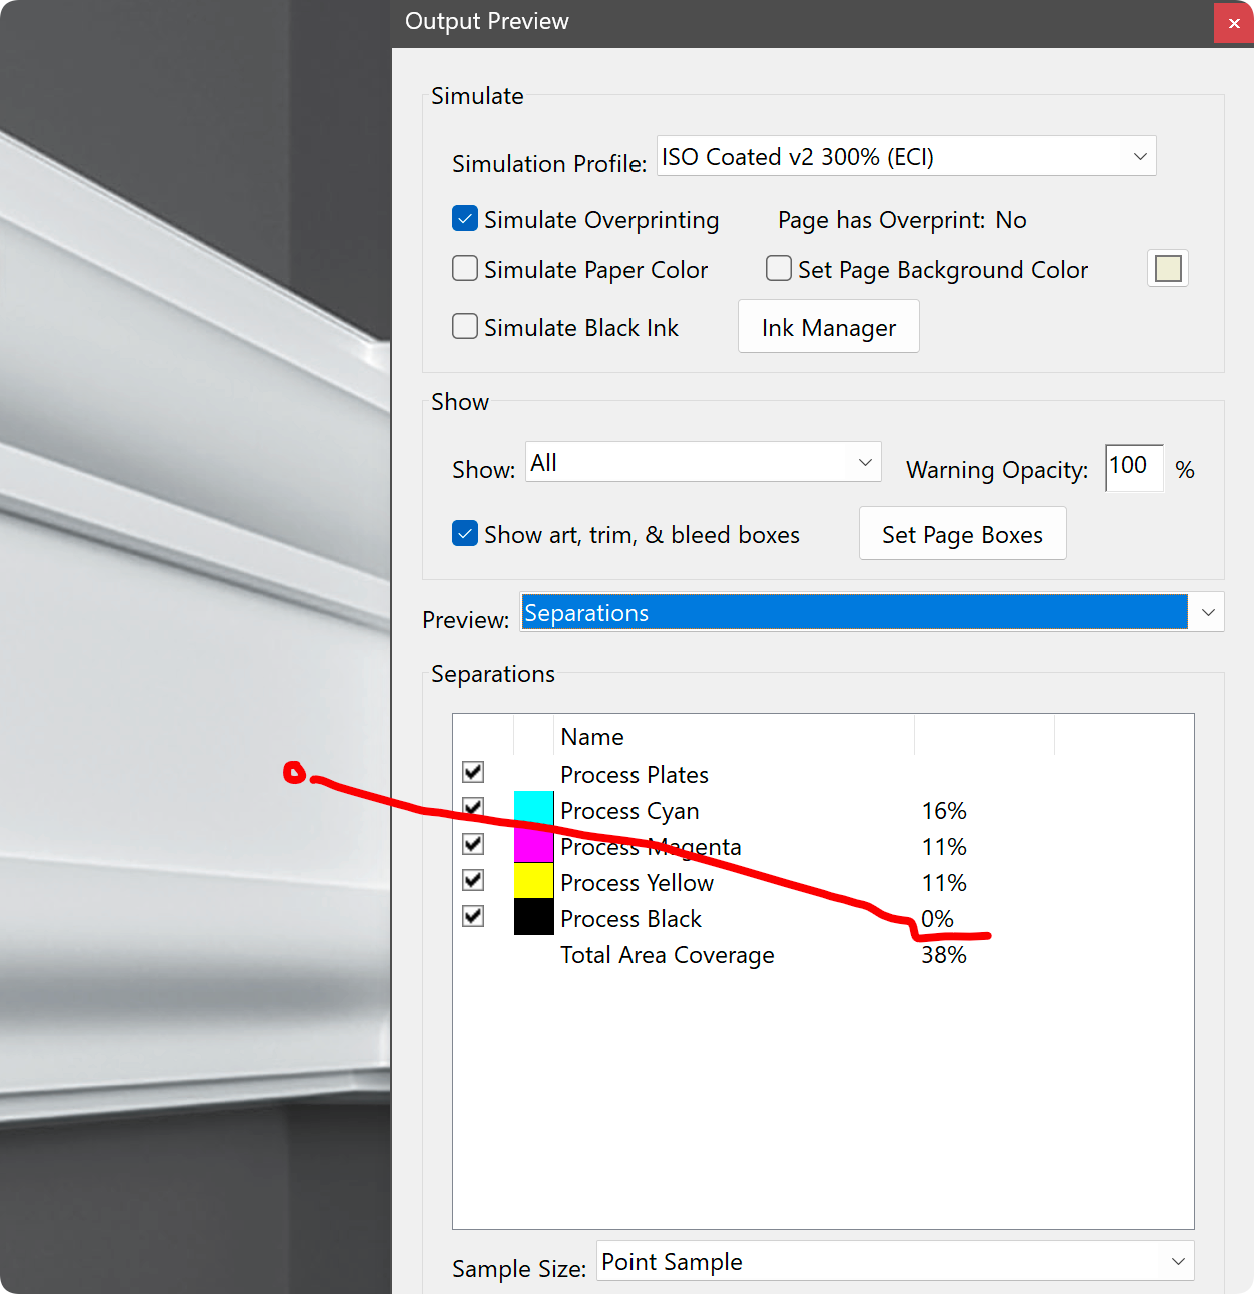Open the Ink Manager

[828, 327]
